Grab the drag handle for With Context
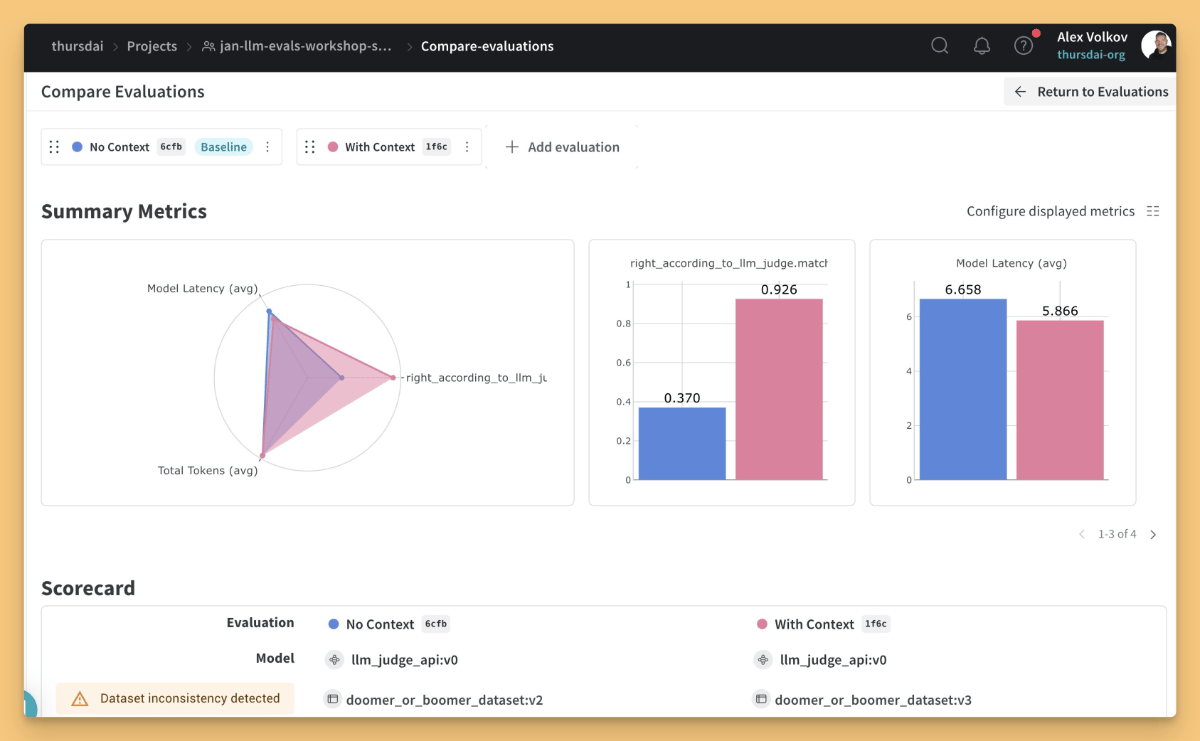 (x=310, y=147)
